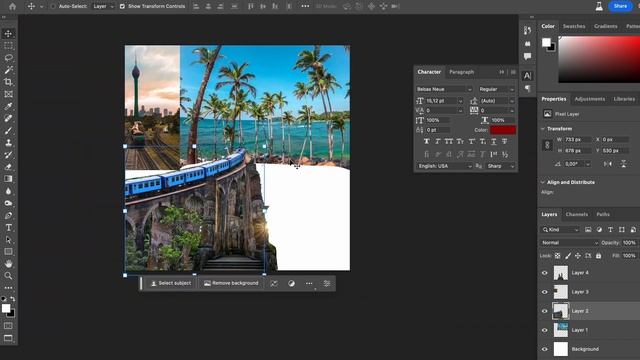Click foreground color in Color panel
Screen dimensions: 640x360
(x=546, y=42)
